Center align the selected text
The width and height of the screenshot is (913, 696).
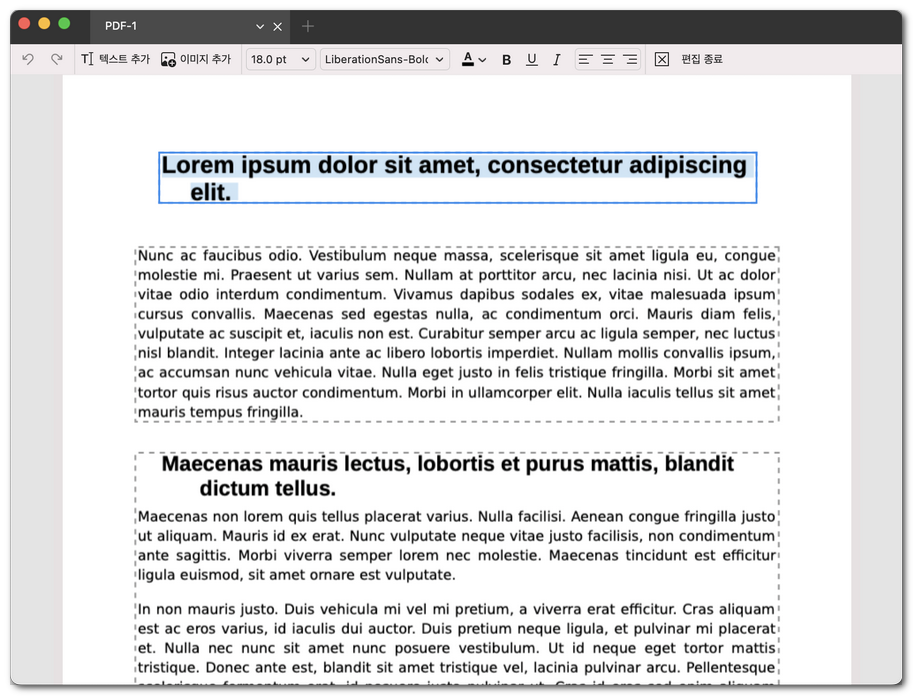coord(608,60)
